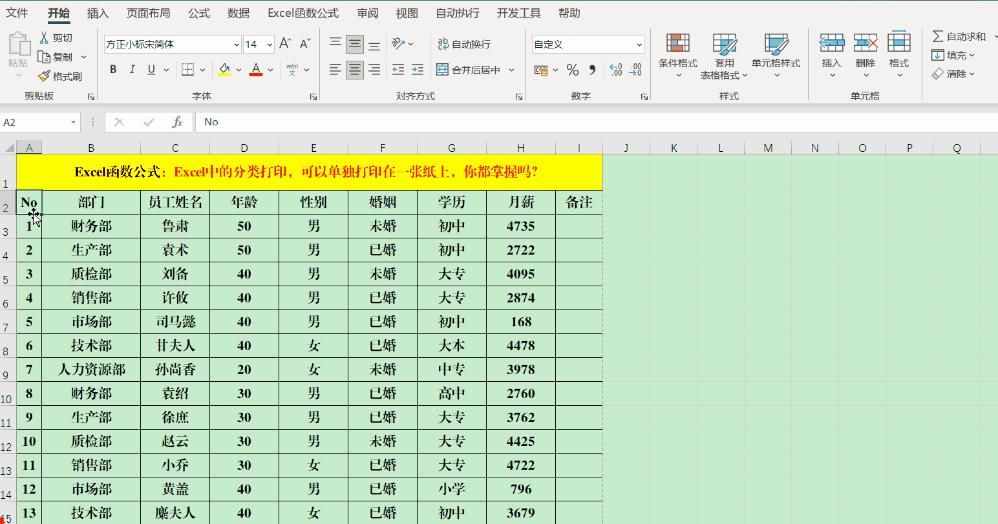Open the number group dialog launcher
This screenshot has height=524, width=998.
[644, 97]
